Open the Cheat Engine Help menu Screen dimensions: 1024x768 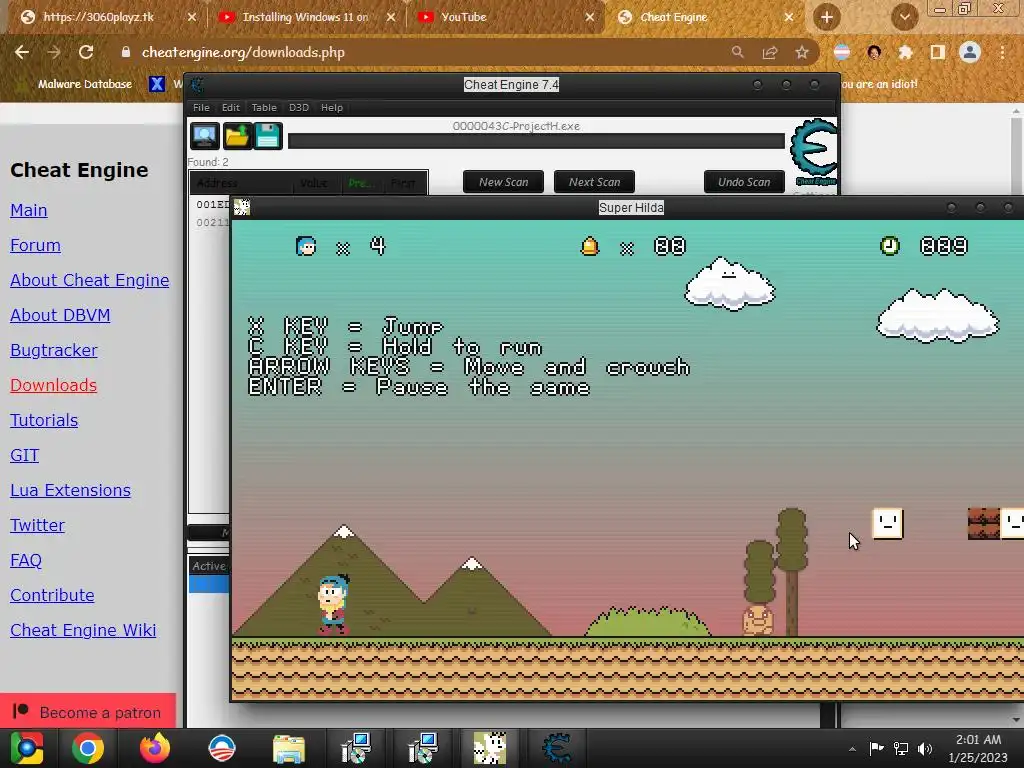pos(332,108)
